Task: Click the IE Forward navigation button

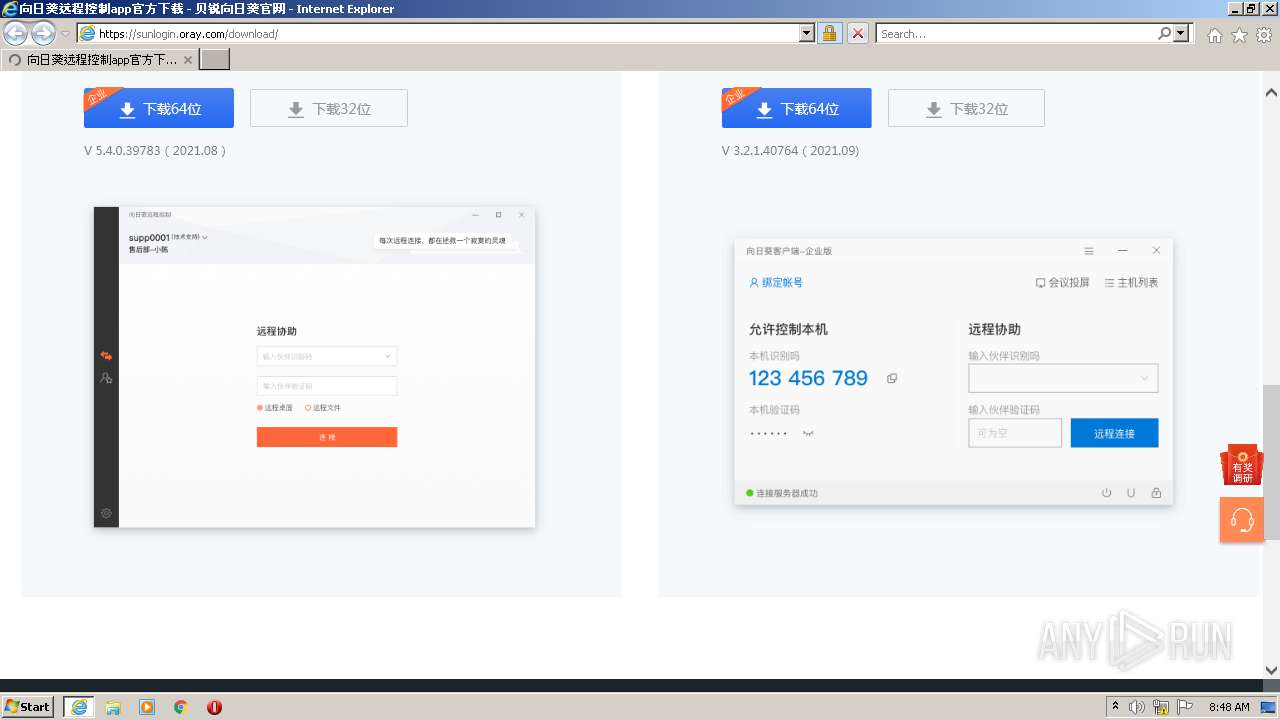Action: pos(43,34)
